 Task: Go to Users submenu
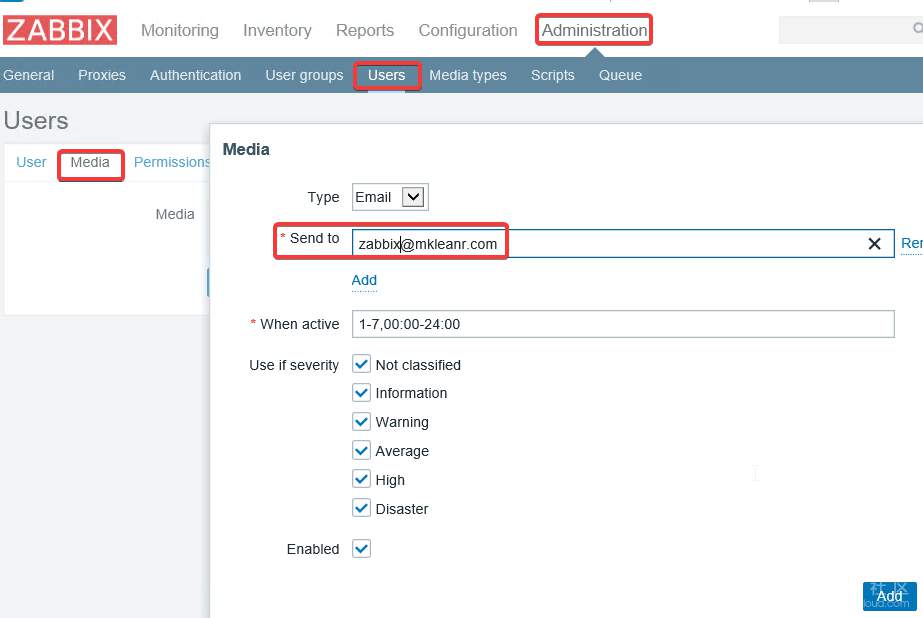click(386, 75)
